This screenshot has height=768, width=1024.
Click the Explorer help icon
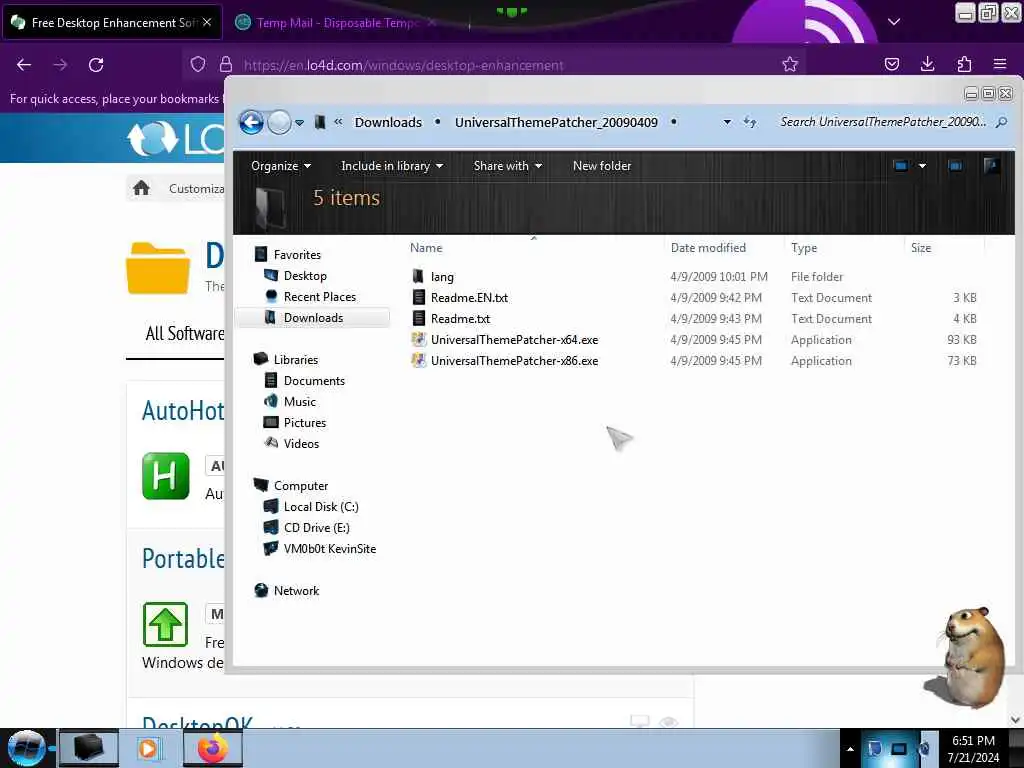click(x=991, y=166)
